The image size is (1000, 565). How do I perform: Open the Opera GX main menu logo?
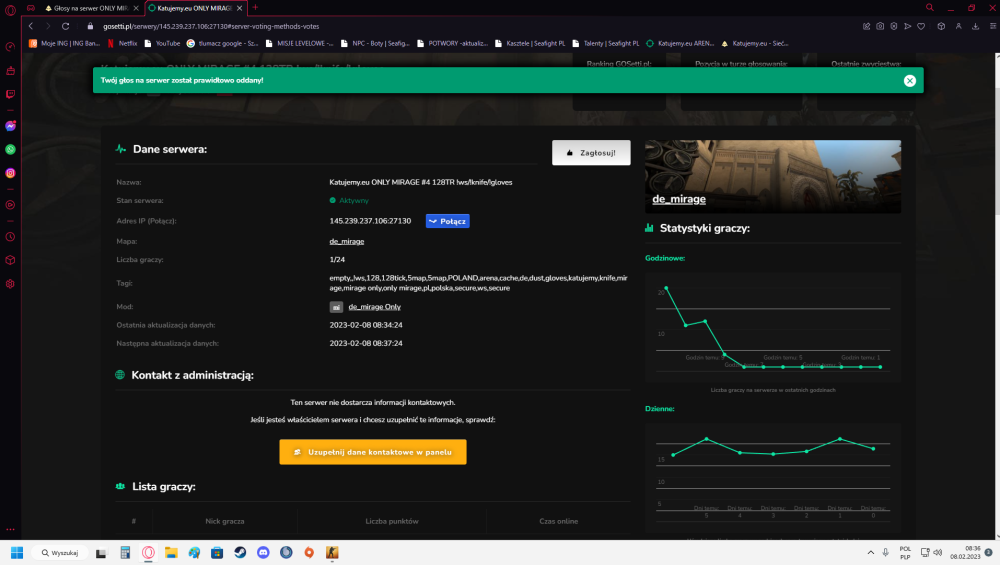[x=10, y=10]
